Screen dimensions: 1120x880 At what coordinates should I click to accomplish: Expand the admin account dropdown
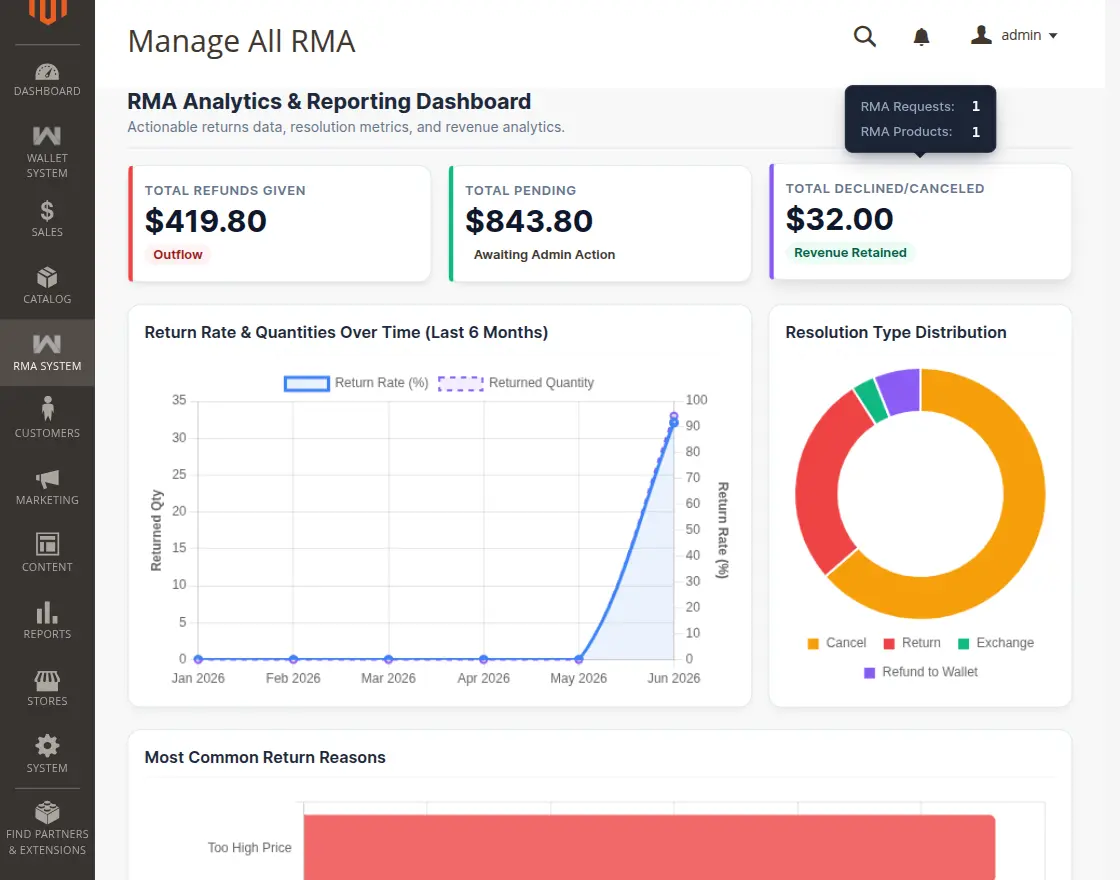[x=1014, y=35]
